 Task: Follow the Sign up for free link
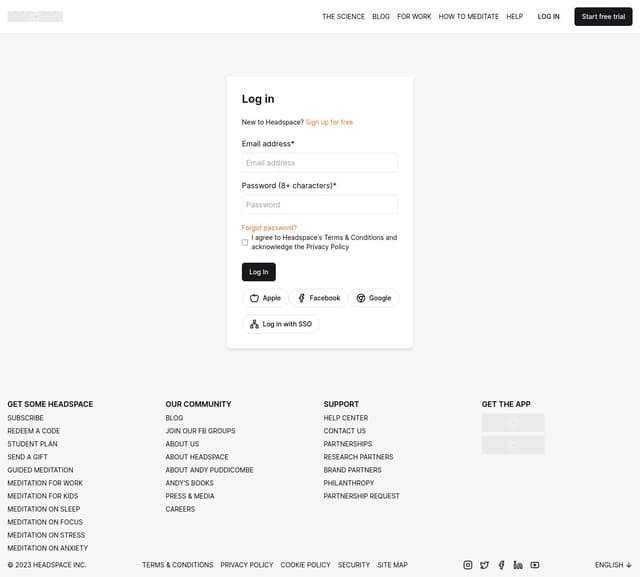[x=329, y=122]
